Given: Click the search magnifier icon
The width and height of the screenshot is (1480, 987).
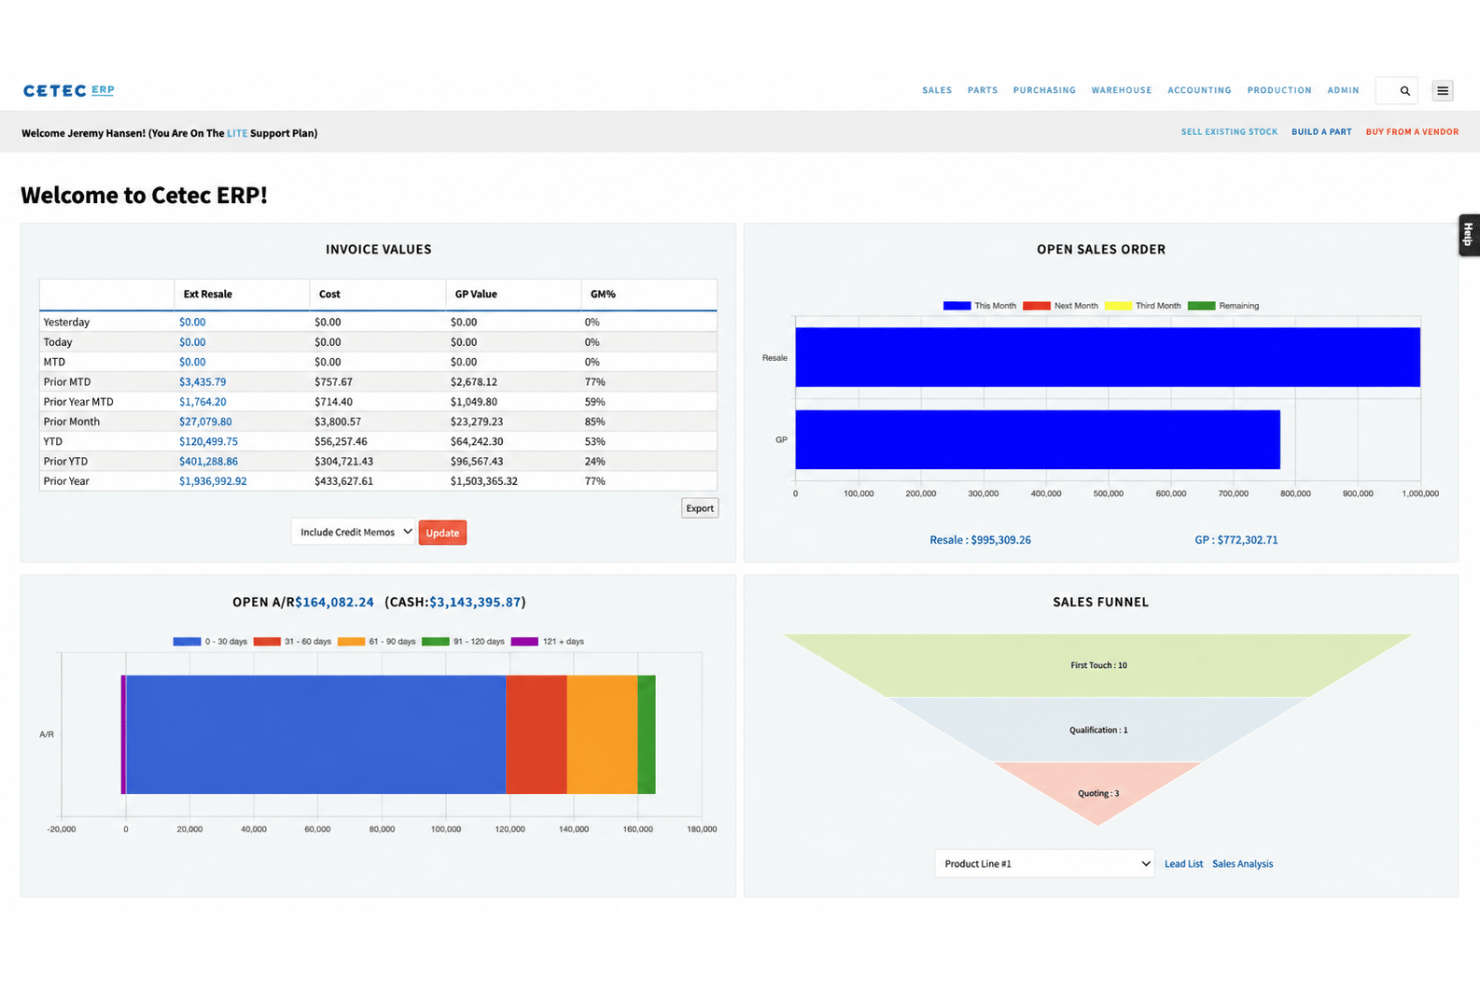Looking at the screenshot, I should [x=1405, y=91].
